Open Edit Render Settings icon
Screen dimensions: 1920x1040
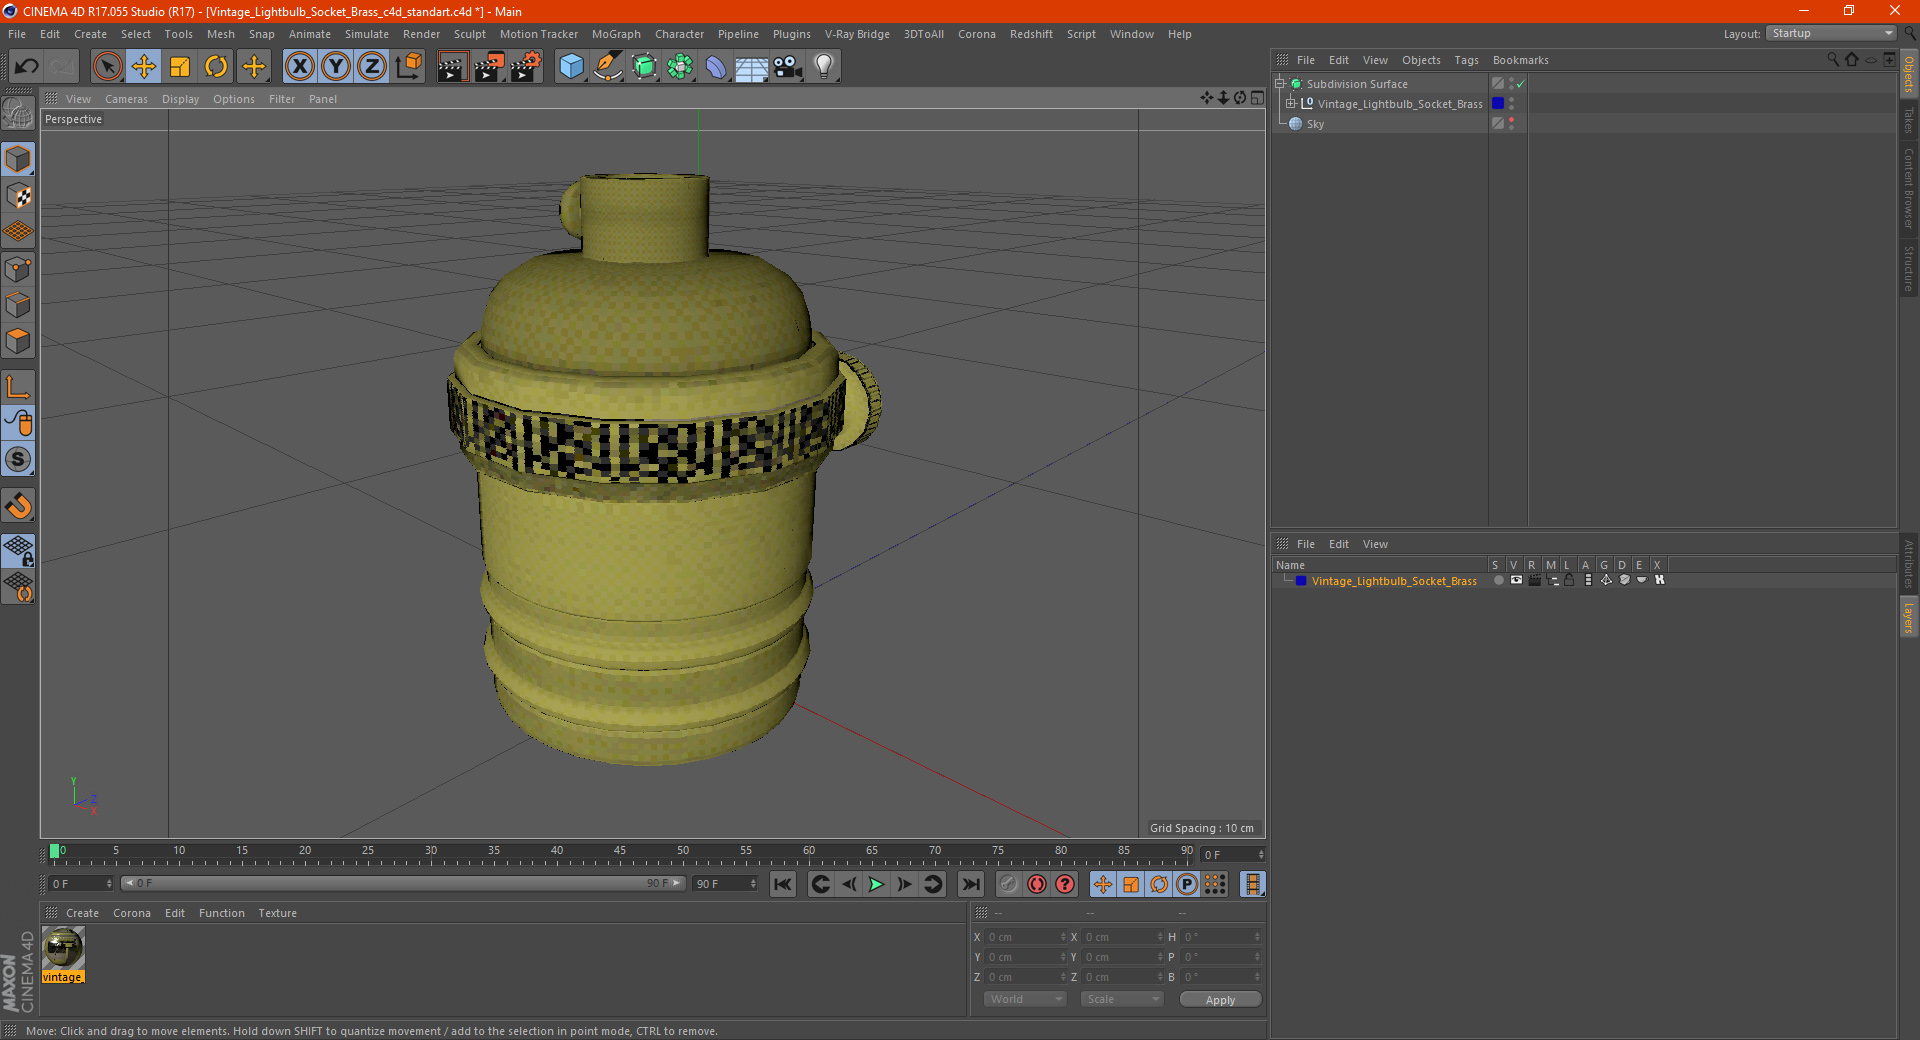pyautogui.click(x=526, y=67)
